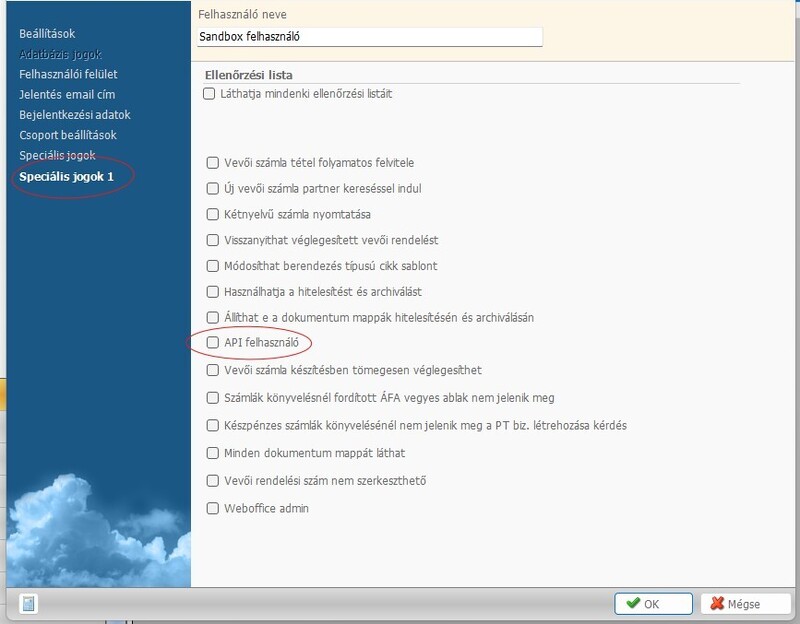800x624 pixels.
Task: Check Vevői rendelési szám nem szerkeszthető
Action: tap(212, 481)
